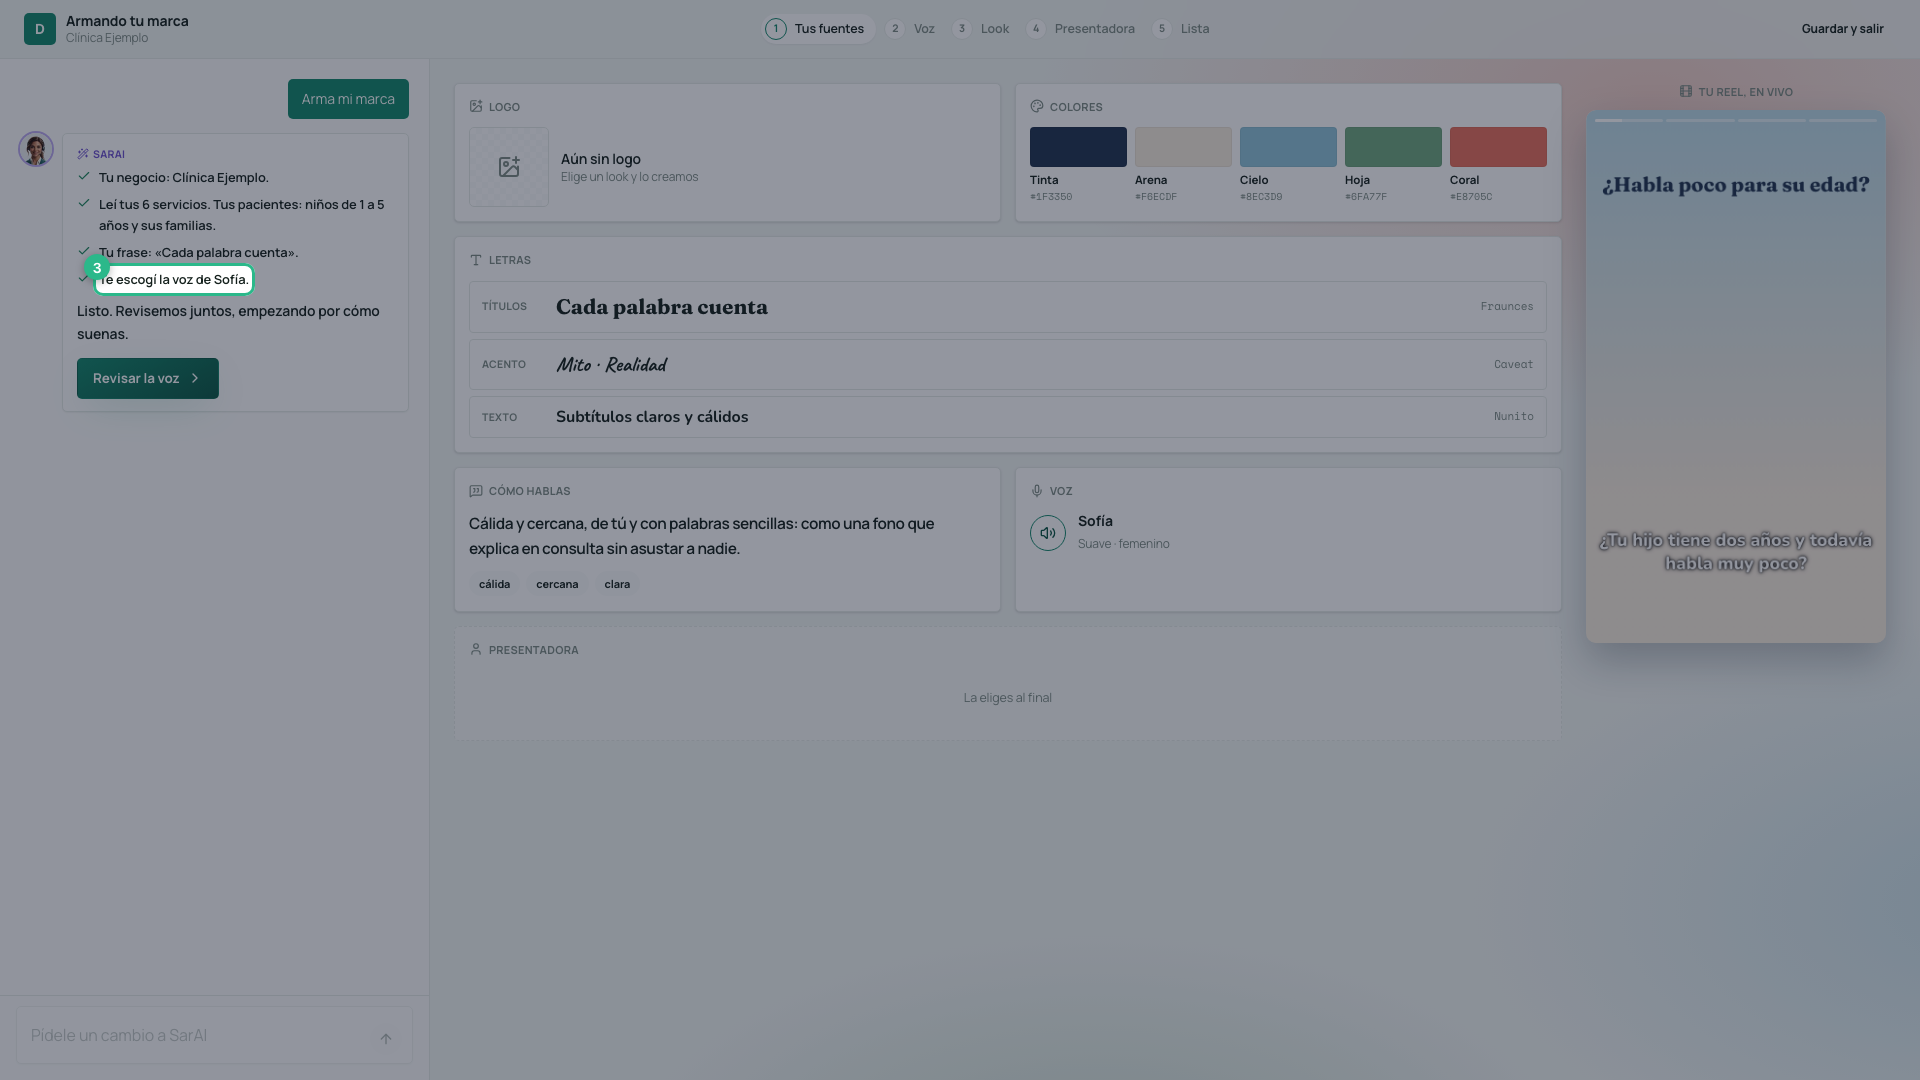The height and width of the screenshot is (1080, 1920).
Task: Click the Letras typography icon
Action: [476, 260]
